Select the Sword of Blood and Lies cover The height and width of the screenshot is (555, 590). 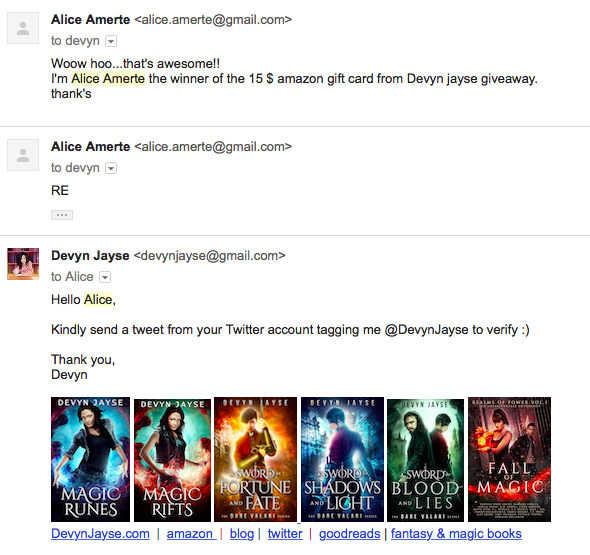pyautogui.click(x=426, y=461)
